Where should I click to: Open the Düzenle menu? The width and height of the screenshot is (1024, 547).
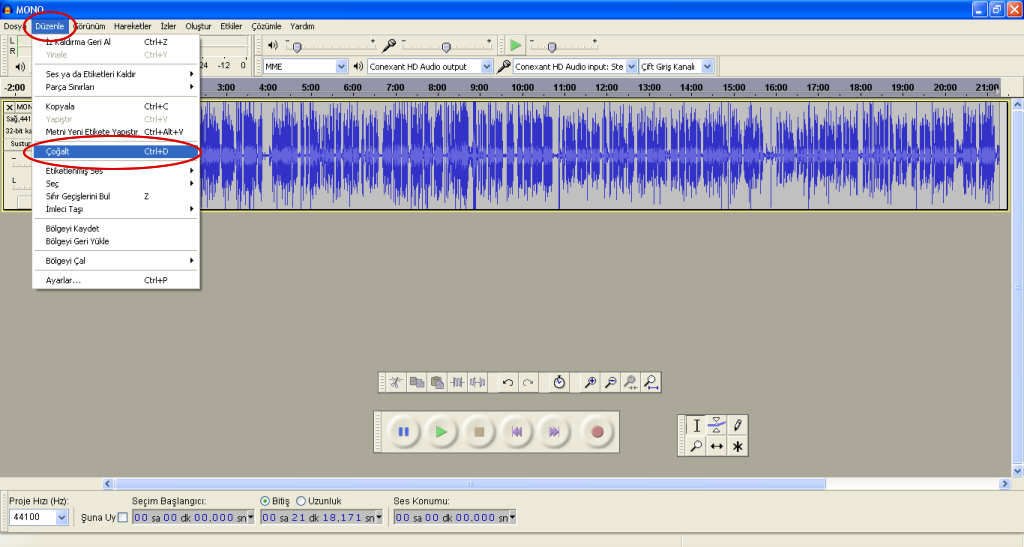50,26
